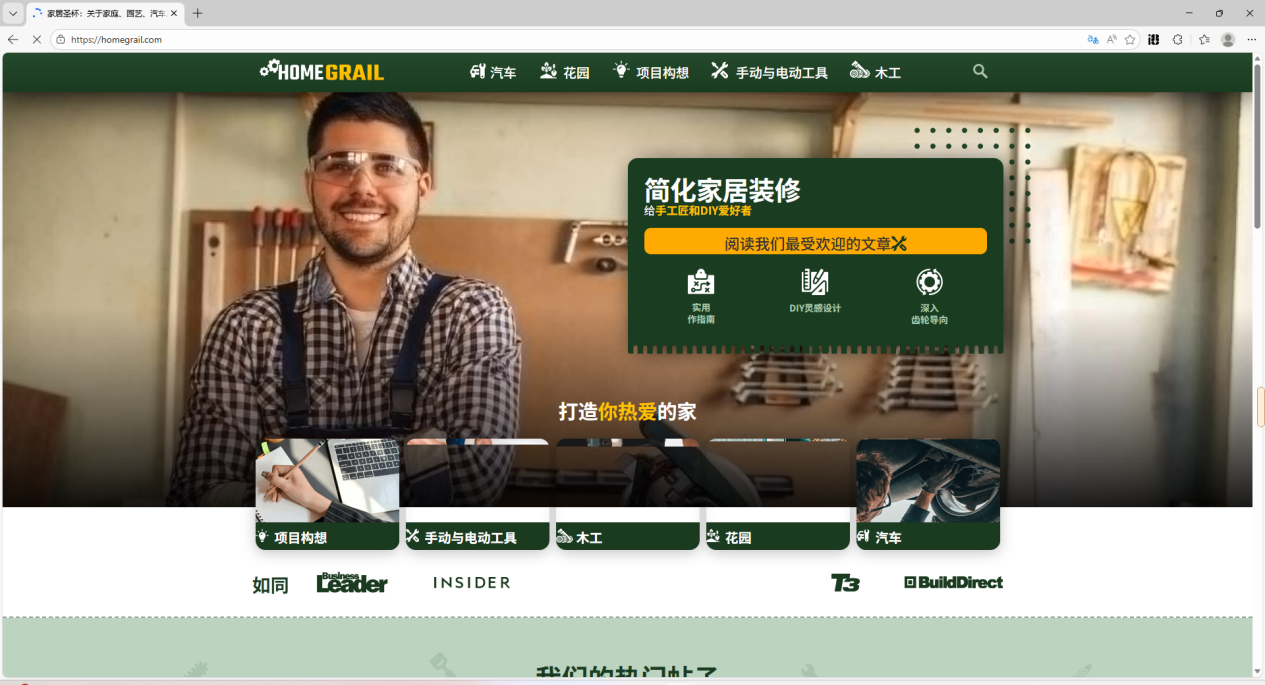Click the INSIDER logo
Screen dimensions: 1265x685
(x=471, y=582)
